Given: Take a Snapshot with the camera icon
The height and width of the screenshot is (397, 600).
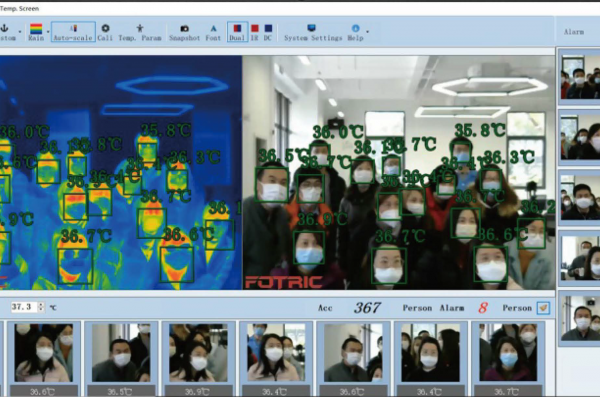Looking at the screenshot, I should tap(184, 32).
